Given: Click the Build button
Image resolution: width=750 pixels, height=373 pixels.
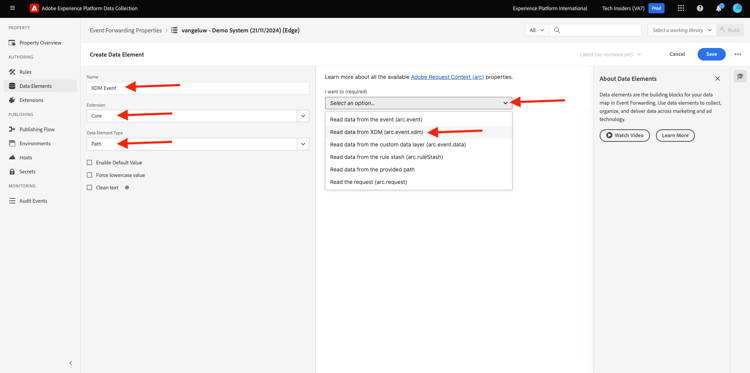Looking at the screenshot, I should pos(730,30).
